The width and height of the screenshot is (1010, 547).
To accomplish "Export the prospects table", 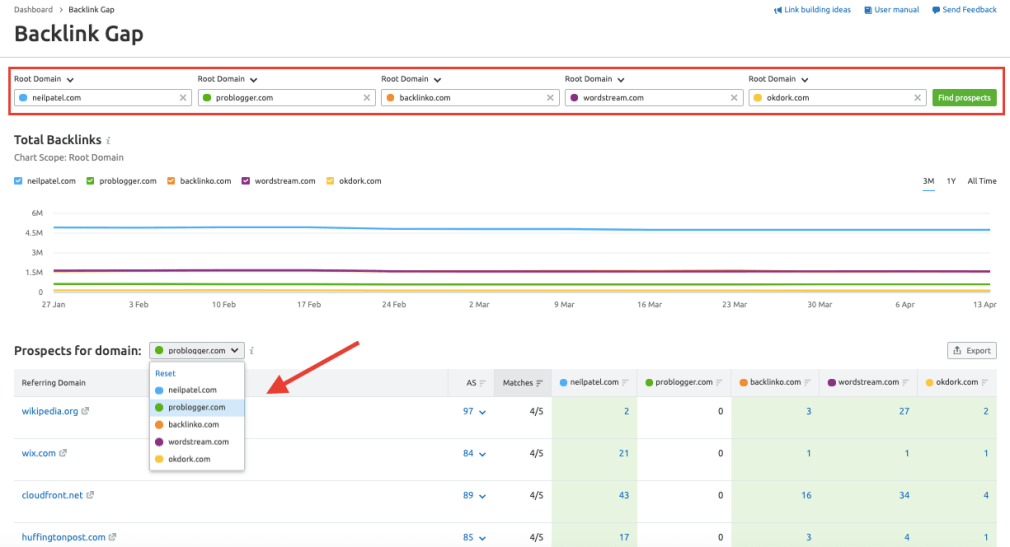I will click(971, 351).
